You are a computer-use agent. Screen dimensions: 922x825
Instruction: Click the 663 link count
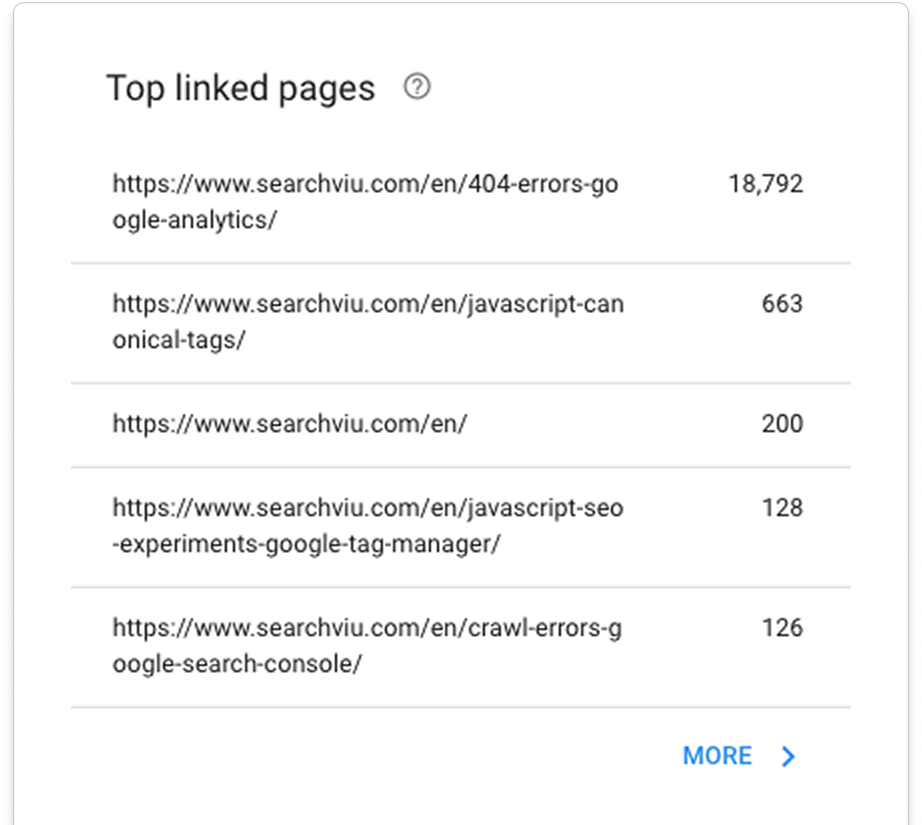tap(781, 303)
